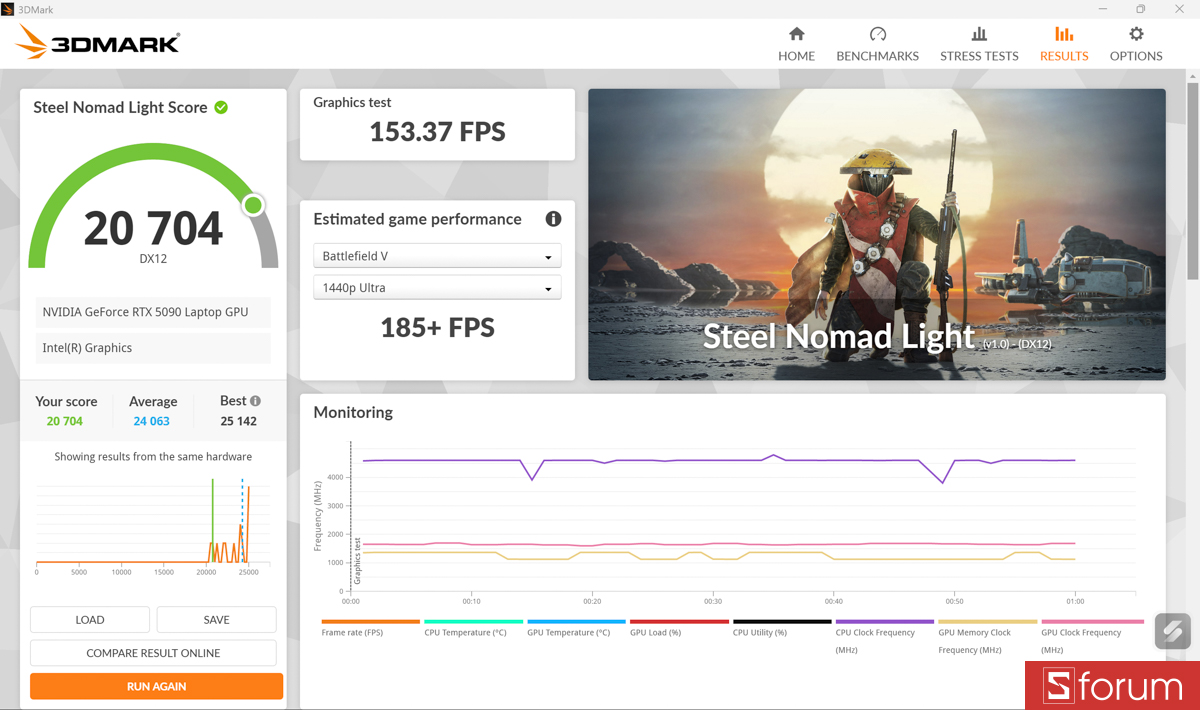Click the best score 25 142
The height and width of the screenshot is (710, 1200).
pyautogui.click(x=239, y=421)
